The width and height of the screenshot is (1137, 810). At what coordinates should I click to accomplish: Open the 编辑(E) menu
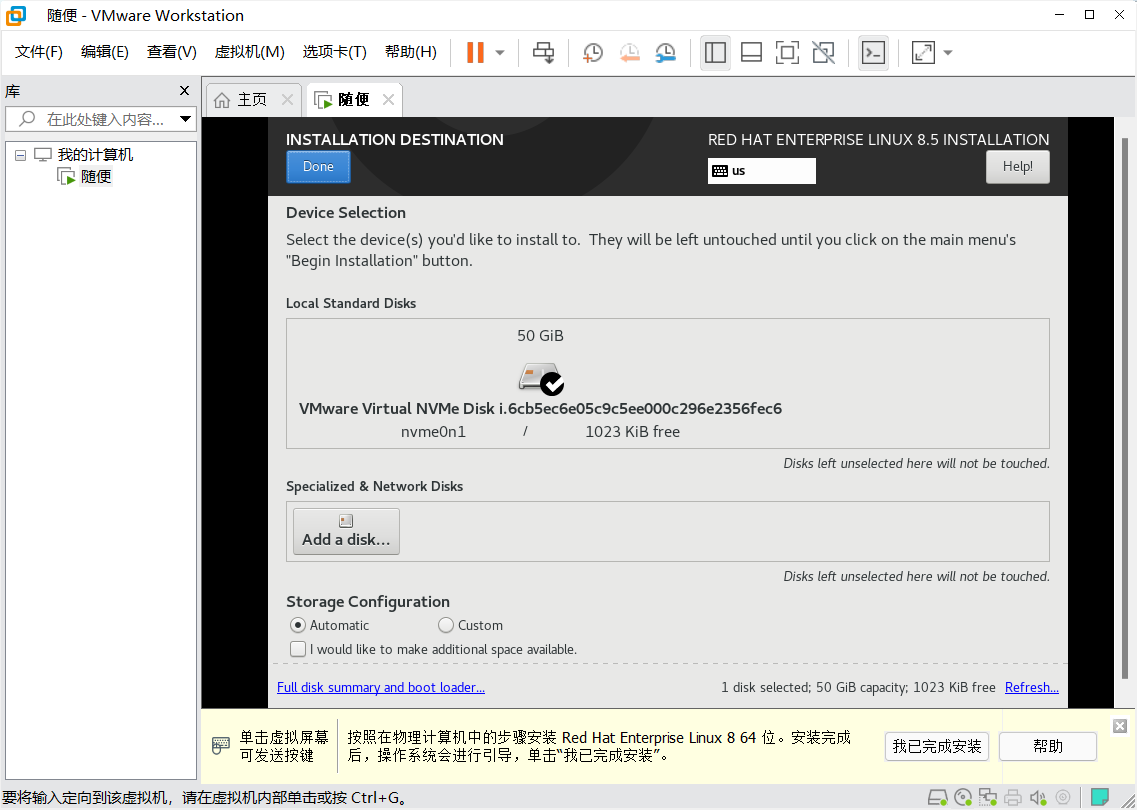pos(104,52)
